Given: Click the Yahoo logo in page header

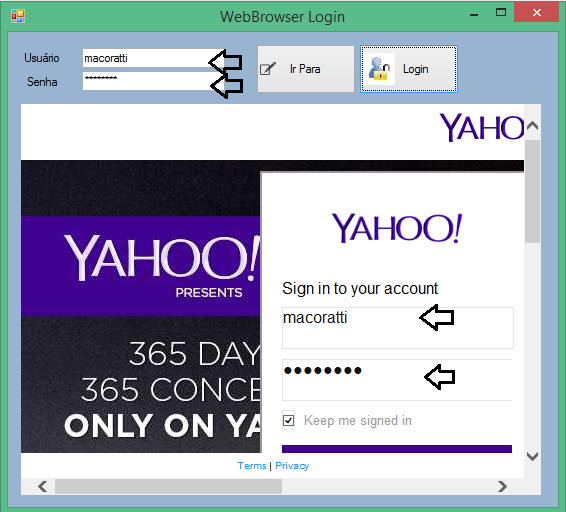Looking at the screenshot, I should click(482, 127).
